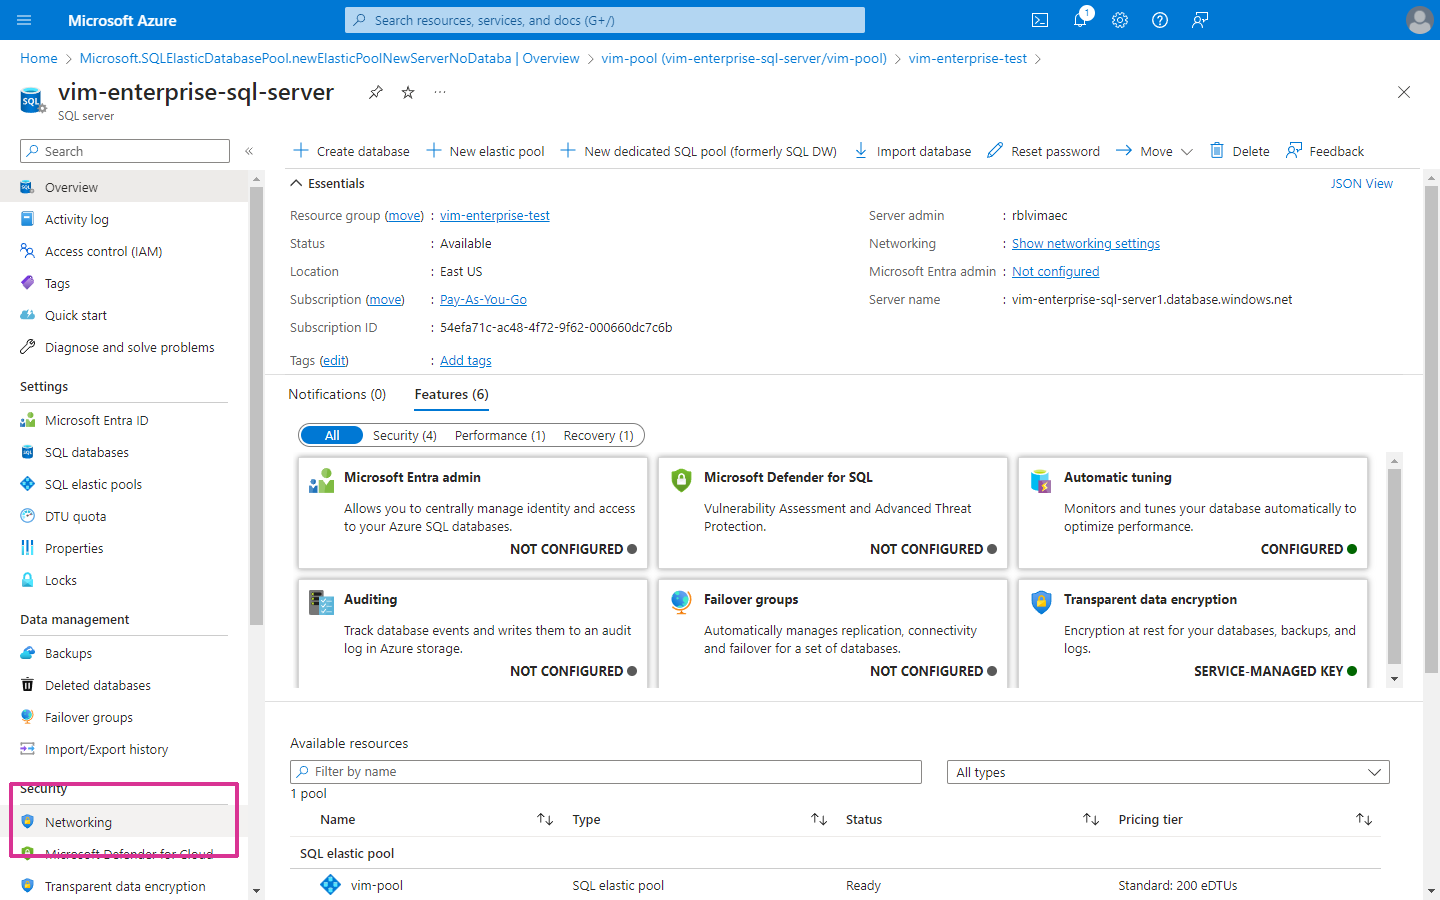Click the Properties icon in the sidebar

click(27, 548)
